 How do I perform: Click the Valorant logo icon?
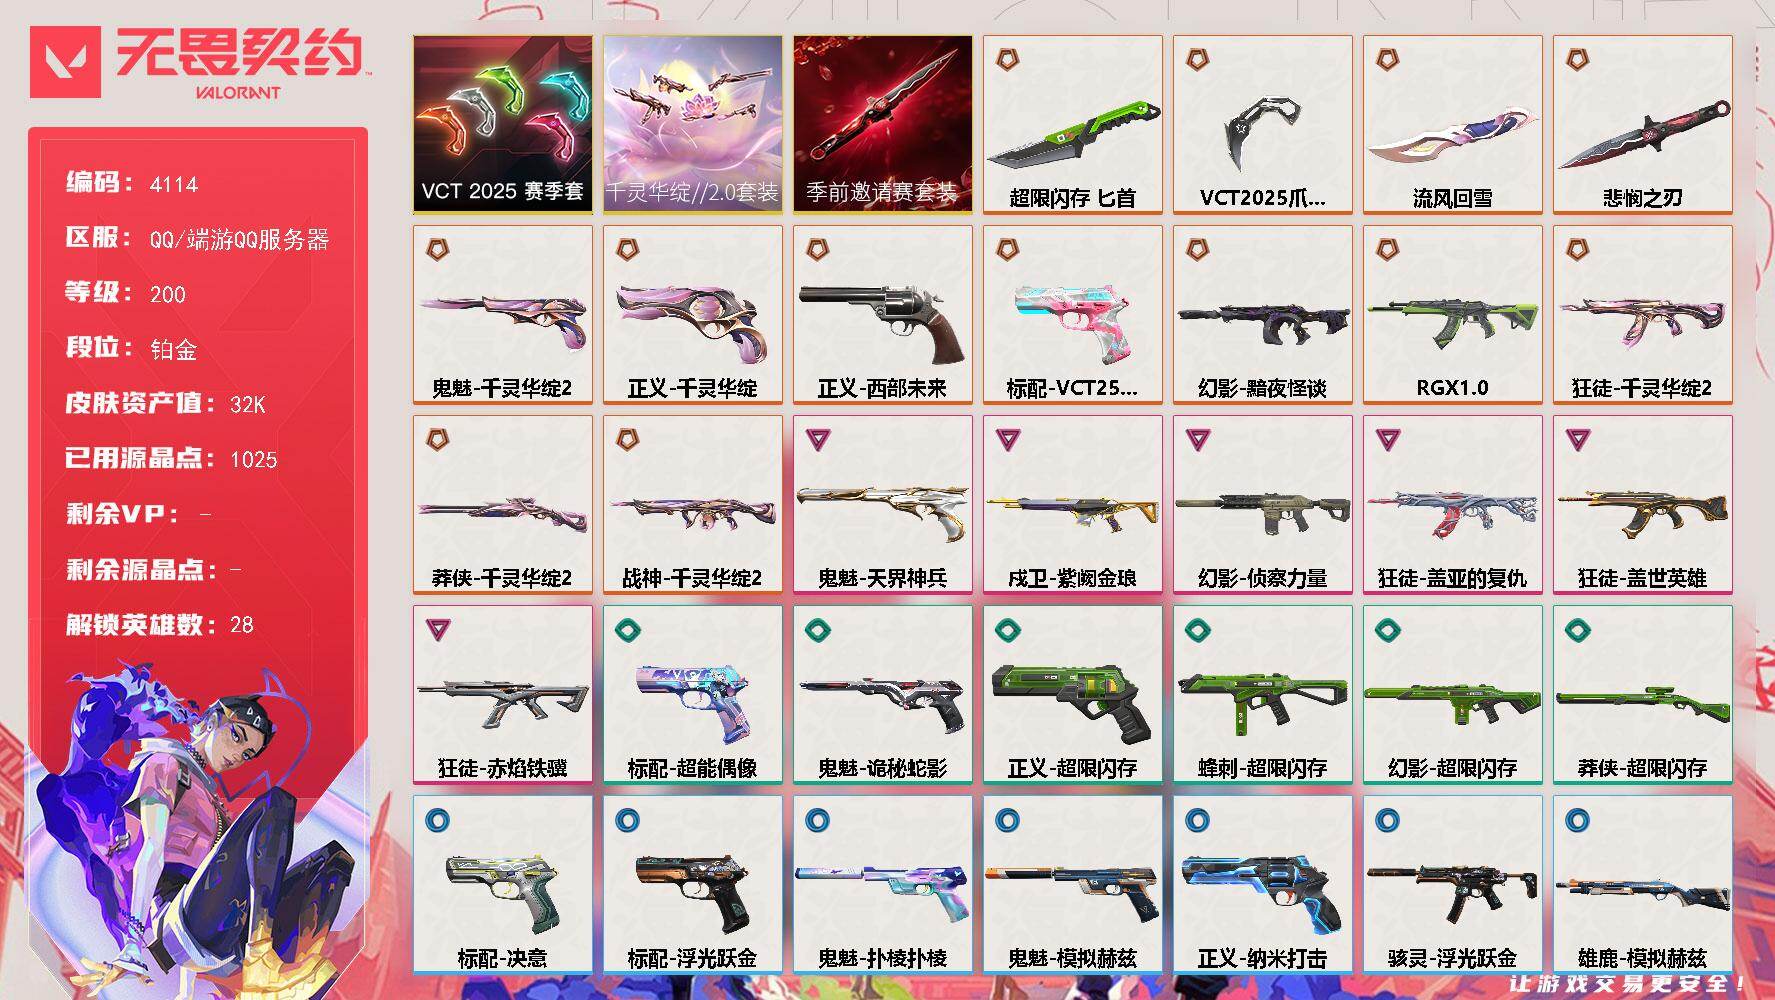65,62
